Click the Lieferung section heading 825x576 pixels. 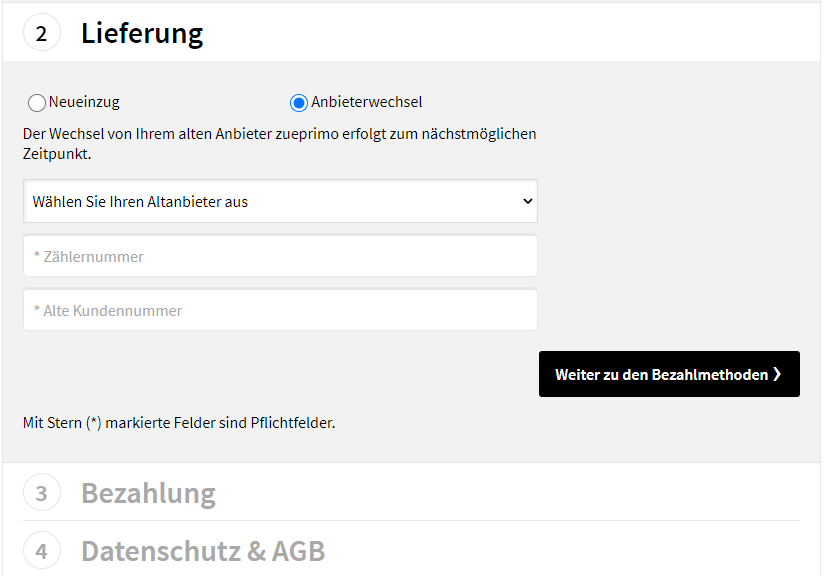142,33
